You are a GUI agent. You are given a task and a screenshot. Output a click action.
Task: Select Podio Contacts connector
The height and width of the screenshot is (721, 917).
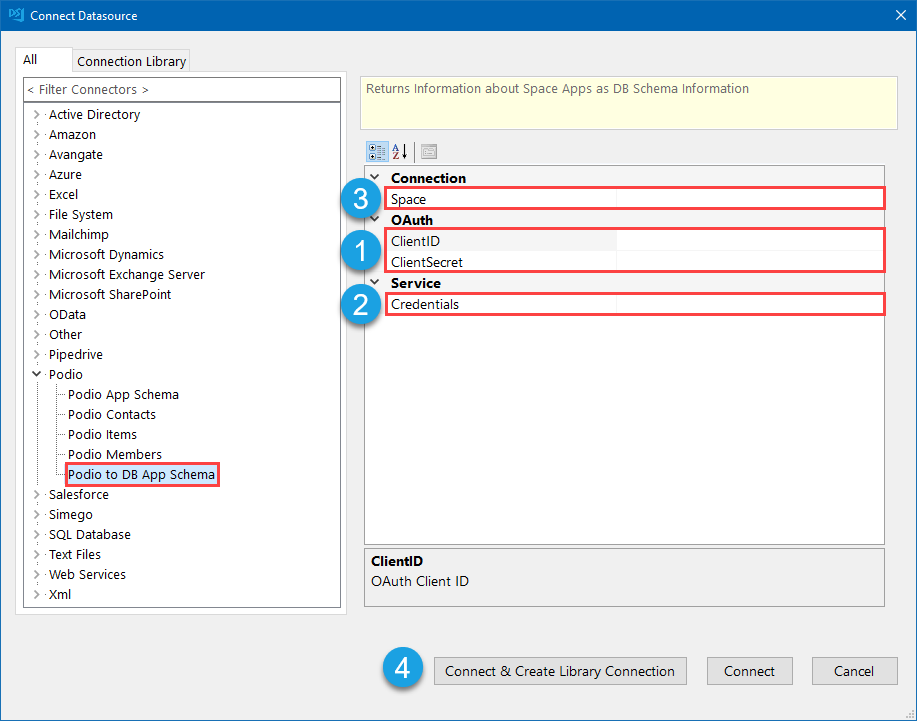[x=112, y=415]
